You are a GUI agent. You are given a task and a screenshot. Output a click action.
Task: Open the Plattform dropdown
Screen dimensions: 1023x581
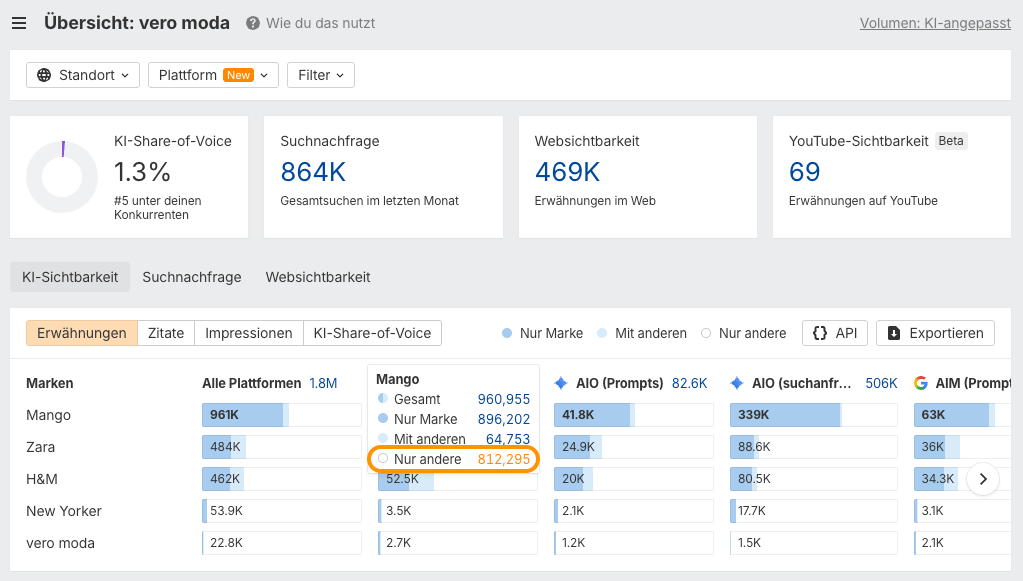coord(213,75)
